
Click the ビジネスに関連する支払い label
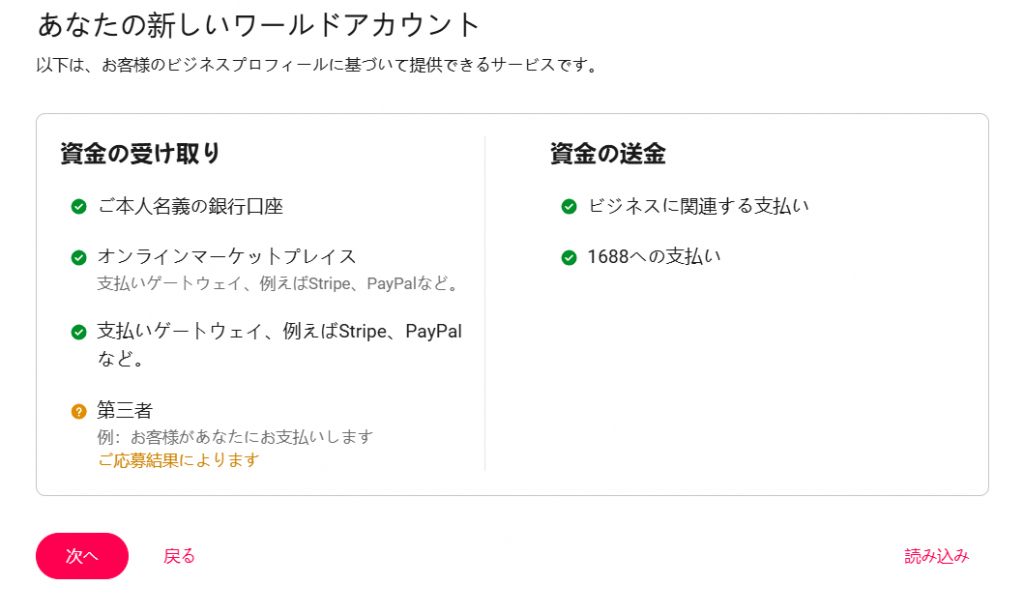coord(698,206)
